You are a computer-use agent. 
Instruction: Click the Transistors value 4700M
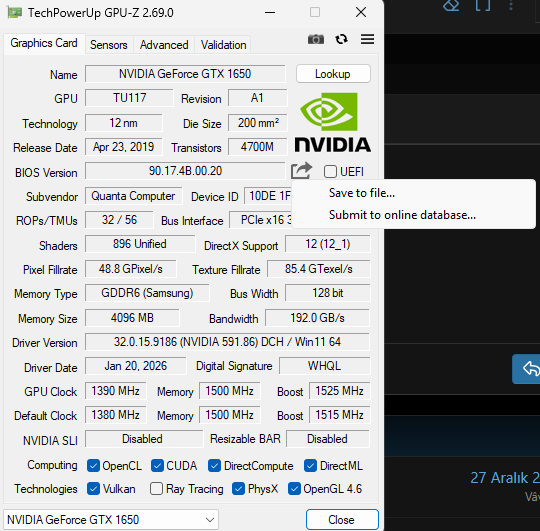(x=258, y=147)
